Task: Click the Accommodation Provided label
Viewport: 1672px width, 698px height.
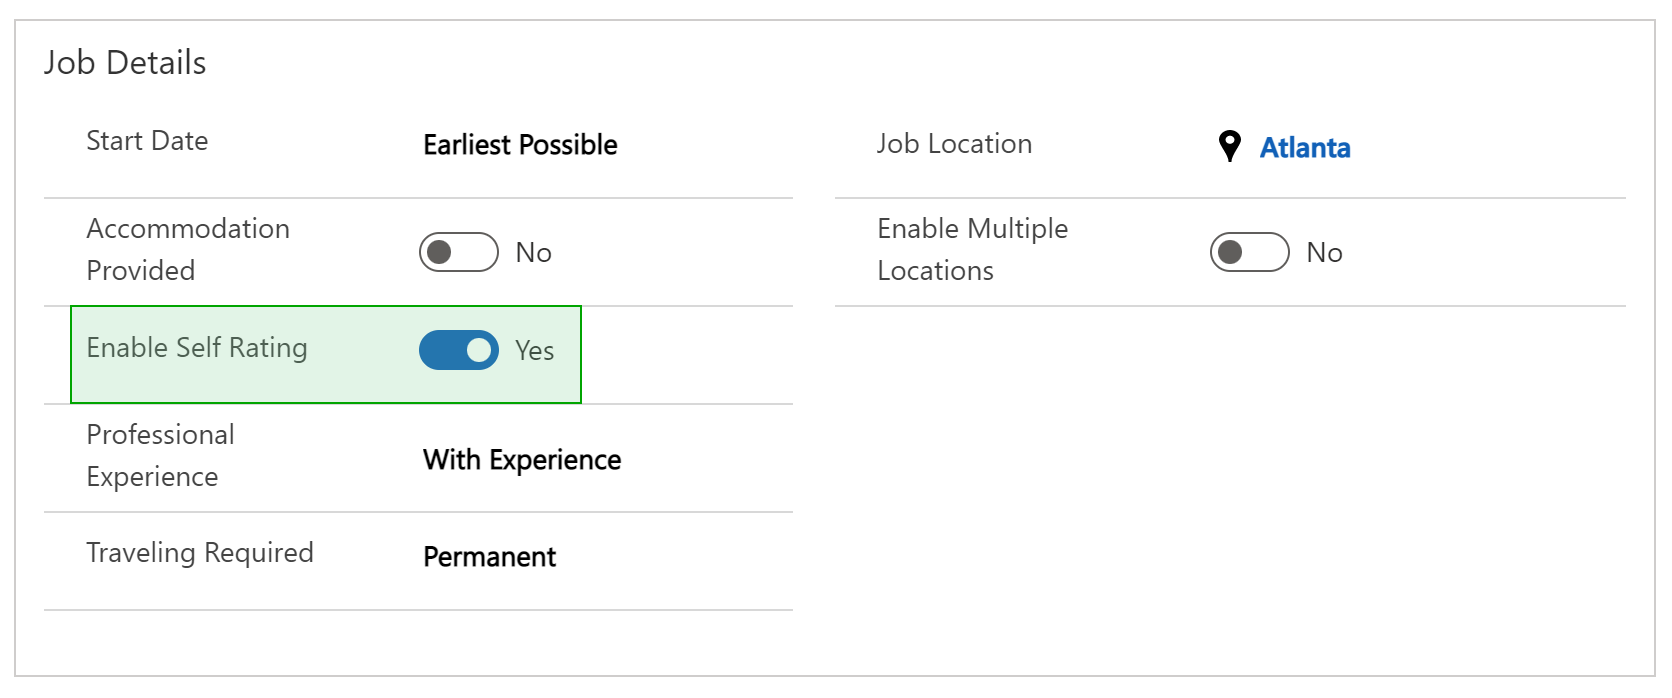Action: coord(188,249)
